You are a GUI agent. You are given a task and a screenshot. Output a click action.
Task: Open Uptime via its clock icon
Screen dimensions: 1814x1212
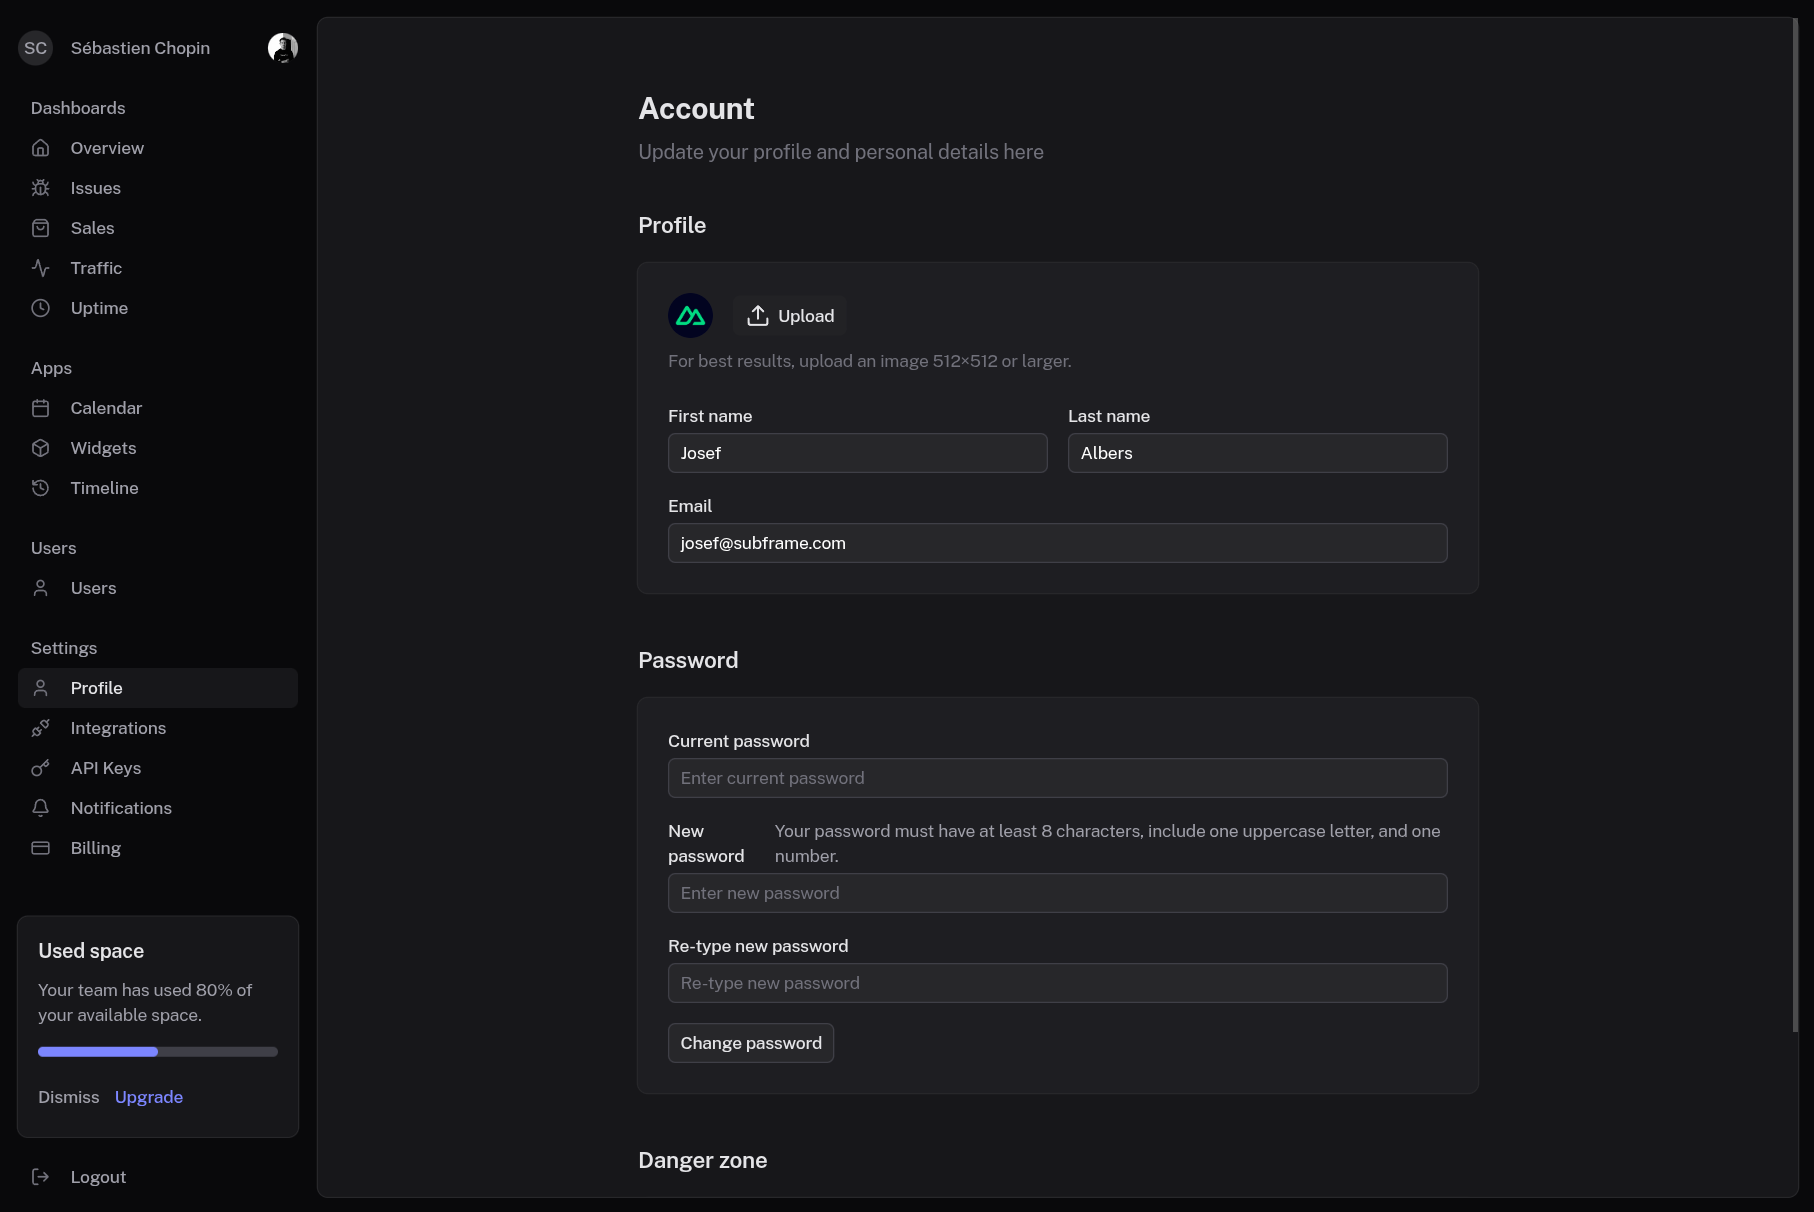click(40, 308)
